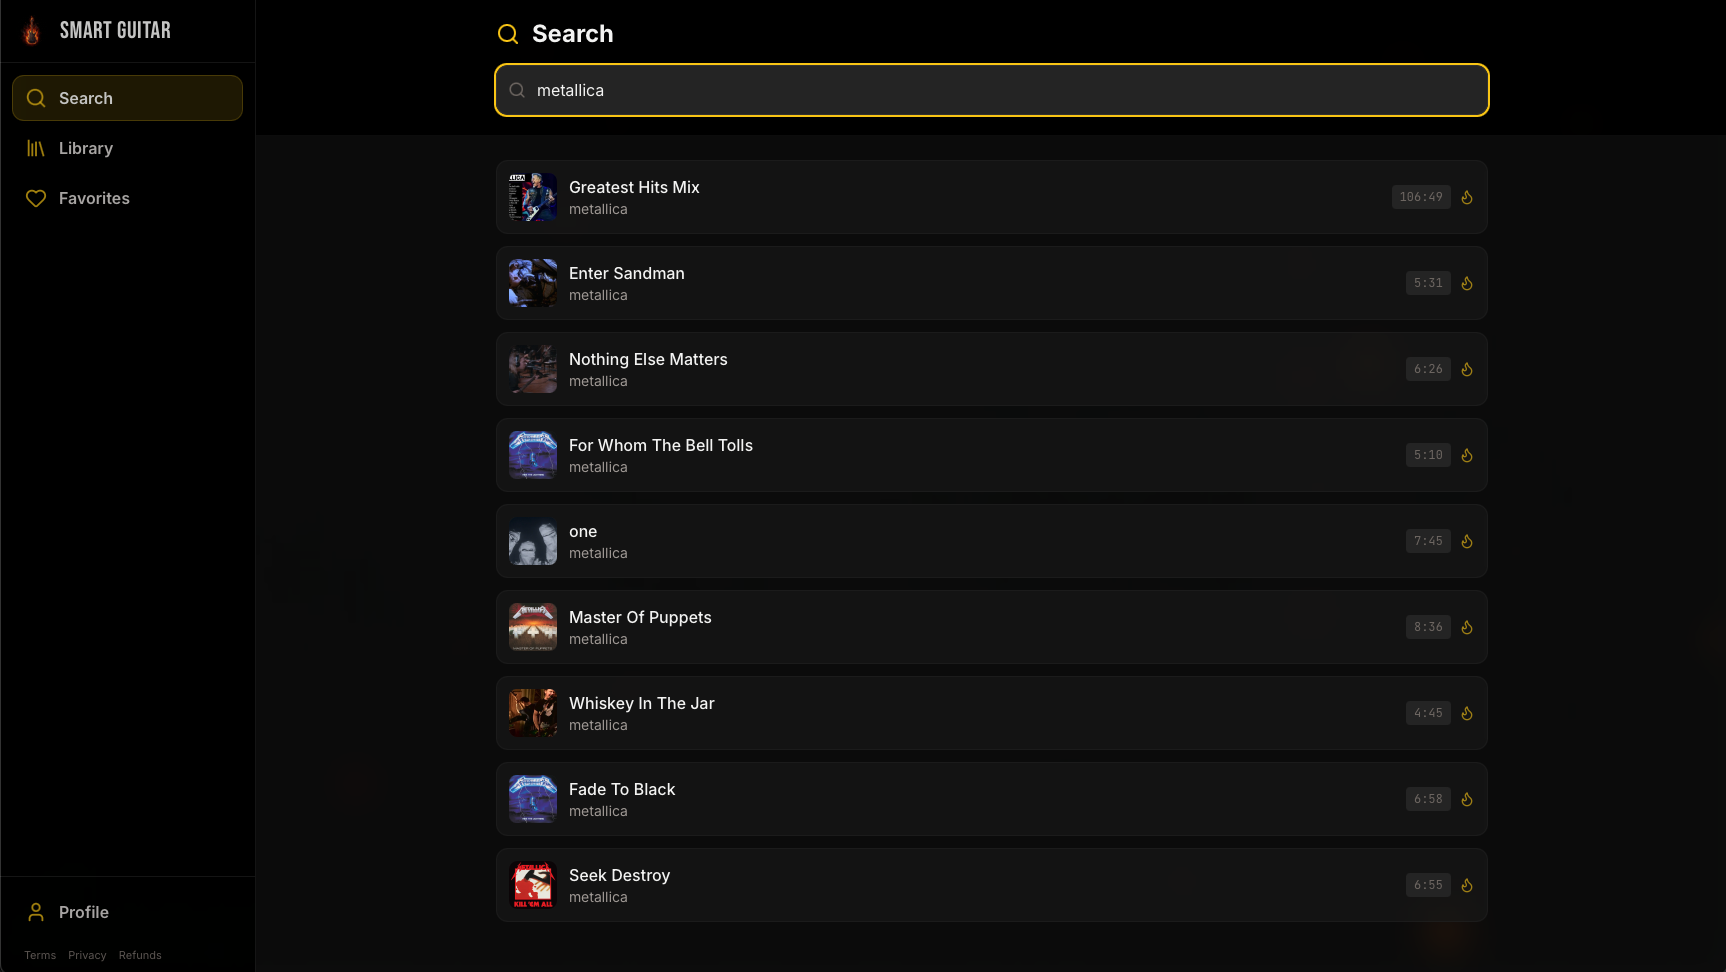Toggle the flame on Master Of Puppets
This screenshot has height=972, width=1726.
[x=1467, y=627]
